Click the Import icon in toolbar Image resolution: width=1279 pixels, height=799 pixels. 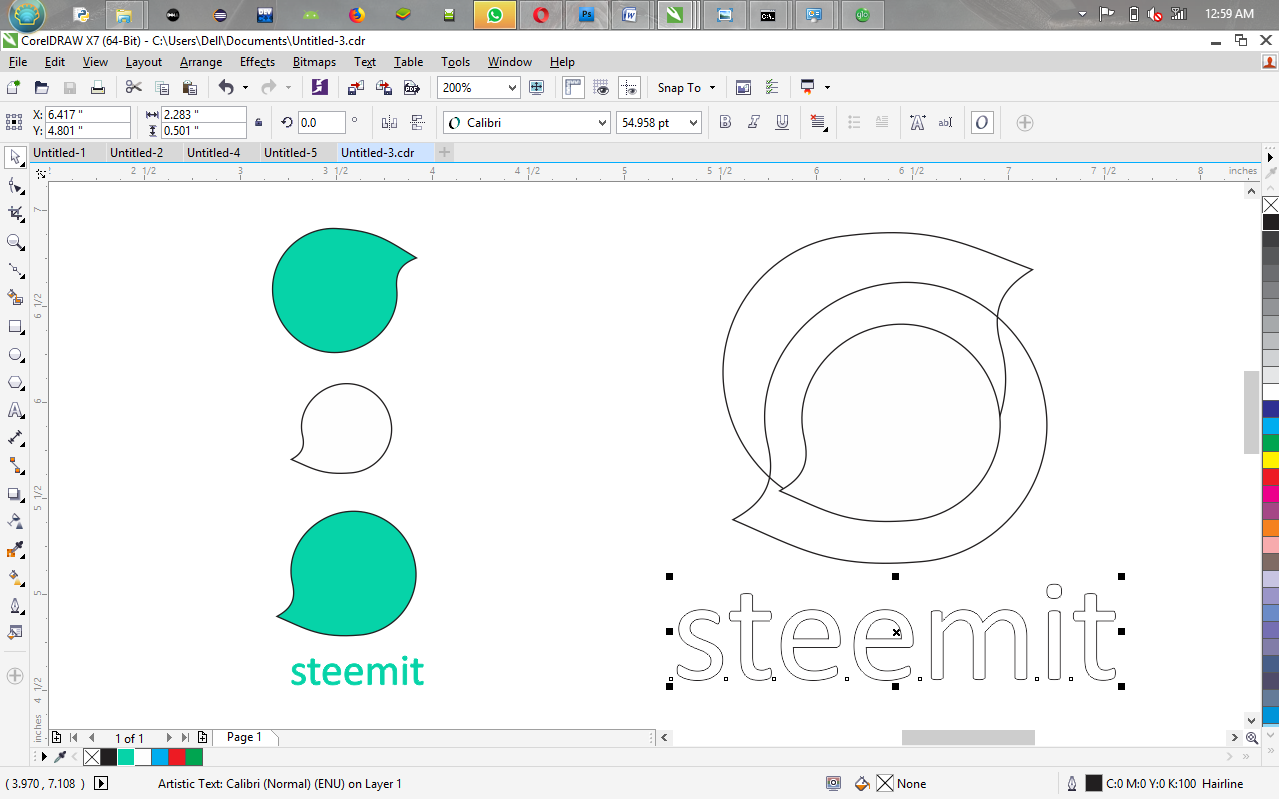pos(356,88)
